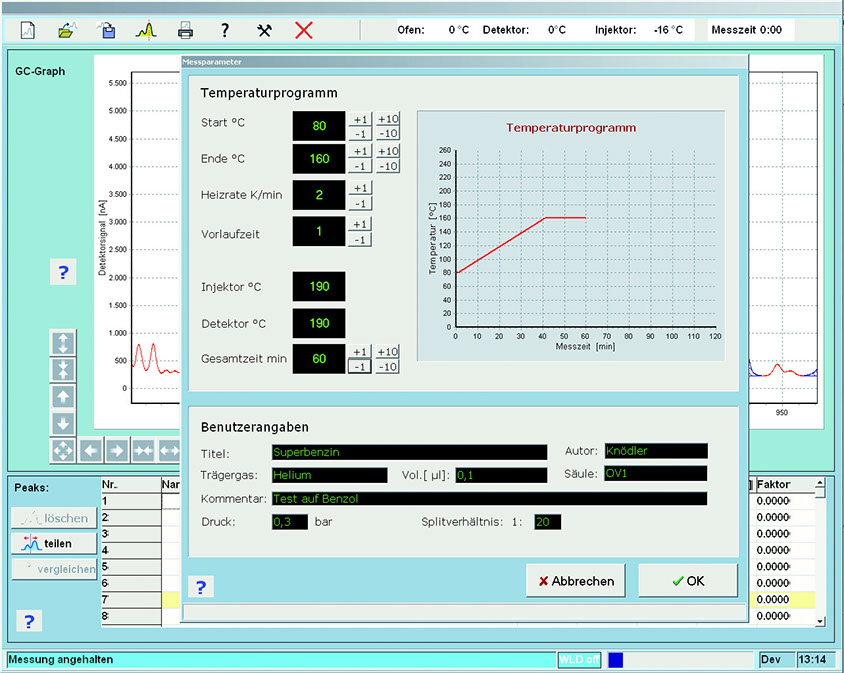Increase Heizrate by +1

pos(360,188)
